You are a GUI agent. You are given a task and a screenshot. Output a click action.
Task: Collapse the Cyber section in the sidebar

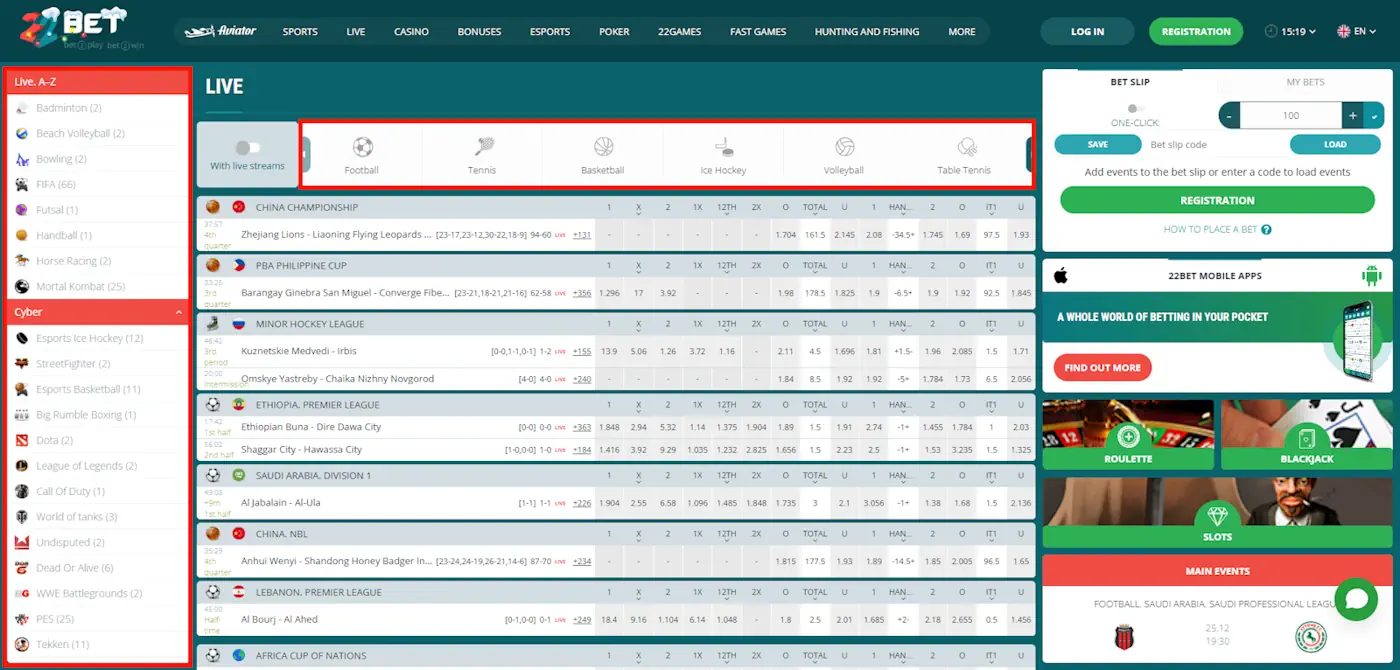coord(179,311)
